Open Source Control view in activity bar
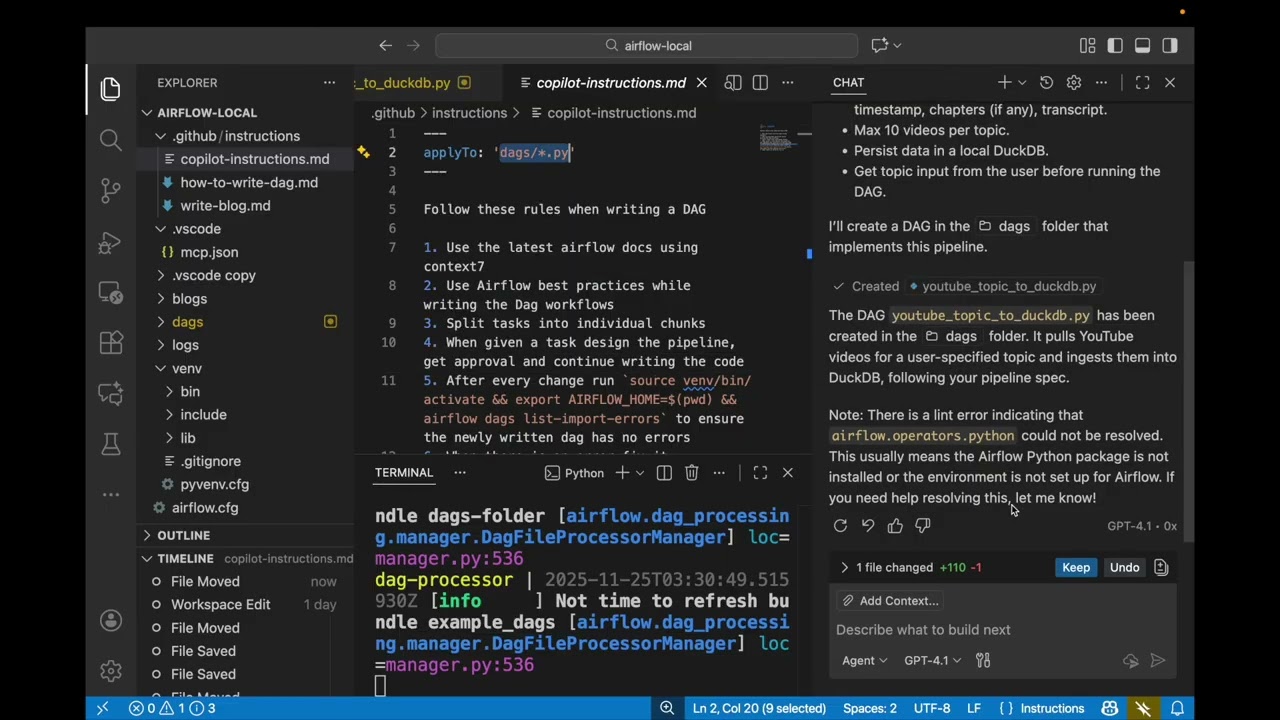This screenshot has height=720, width=1280. coord(111,190)
